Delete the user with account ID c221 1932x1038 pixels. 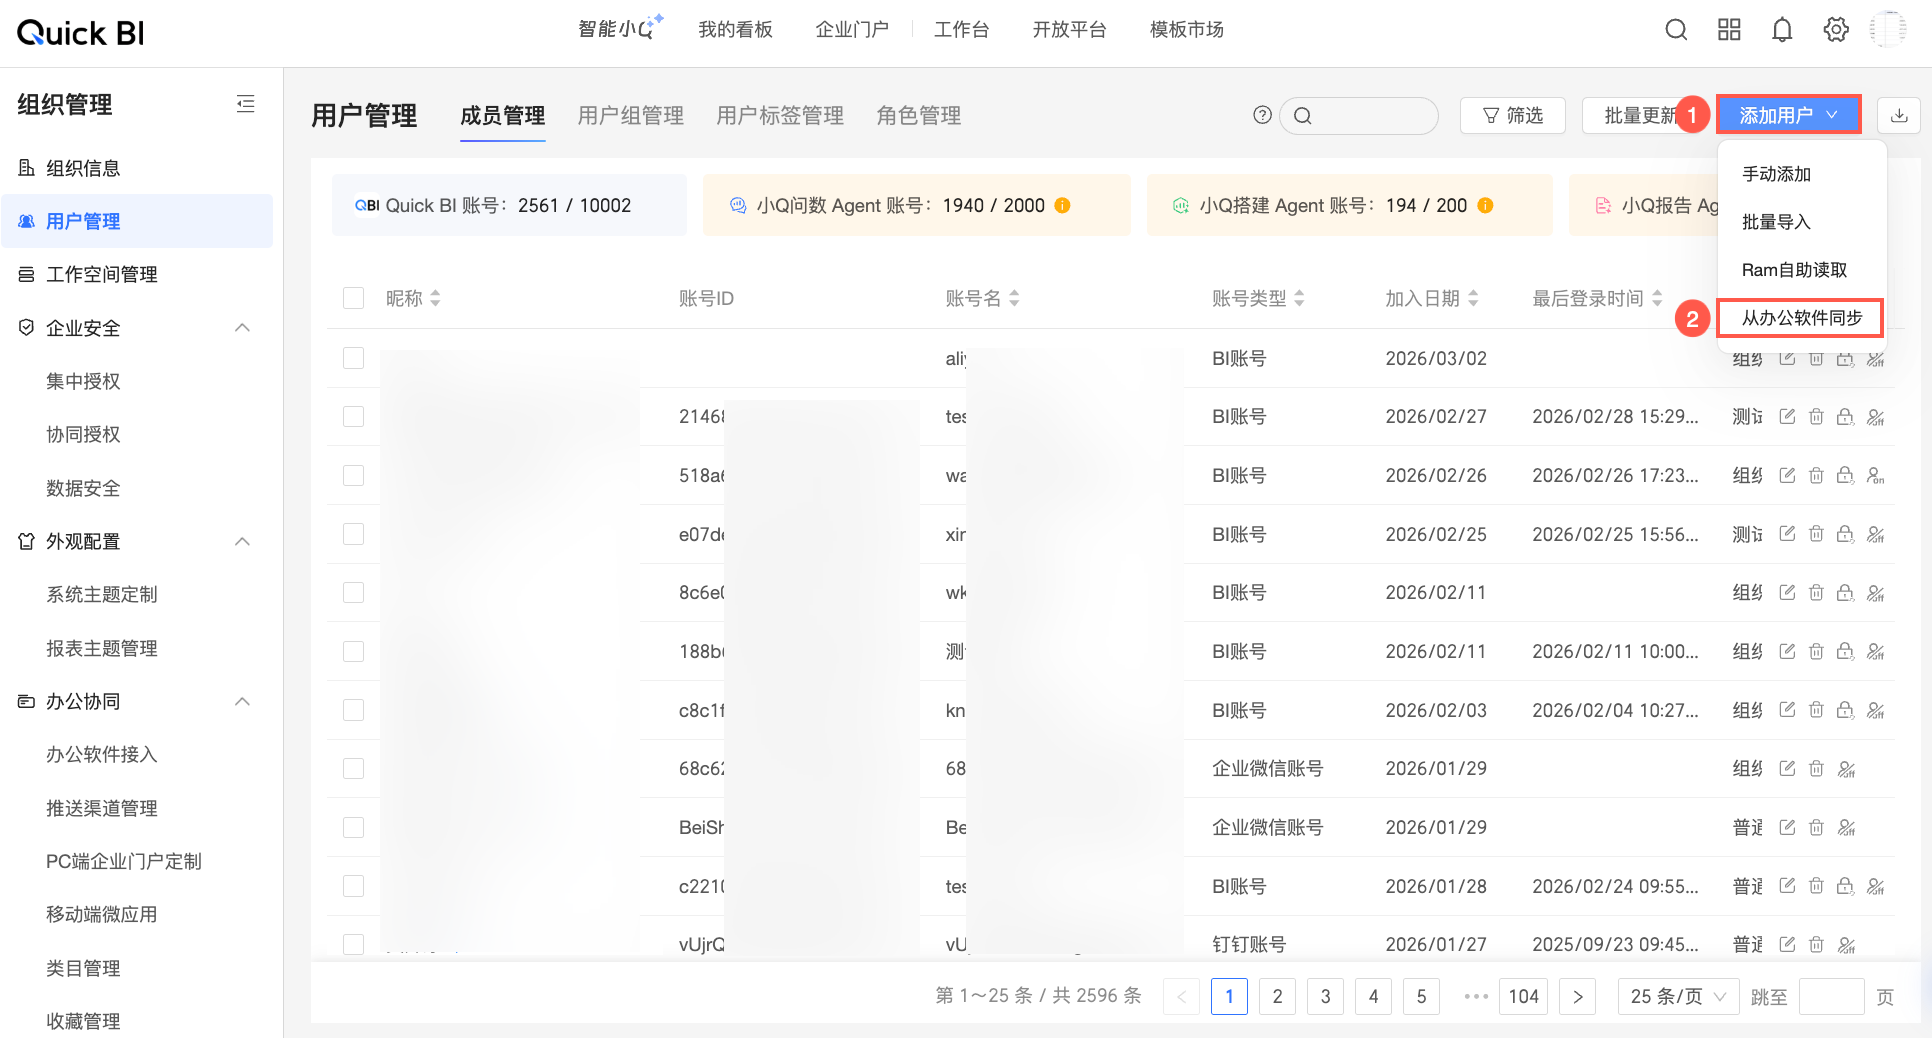[x=1816, y=886]
